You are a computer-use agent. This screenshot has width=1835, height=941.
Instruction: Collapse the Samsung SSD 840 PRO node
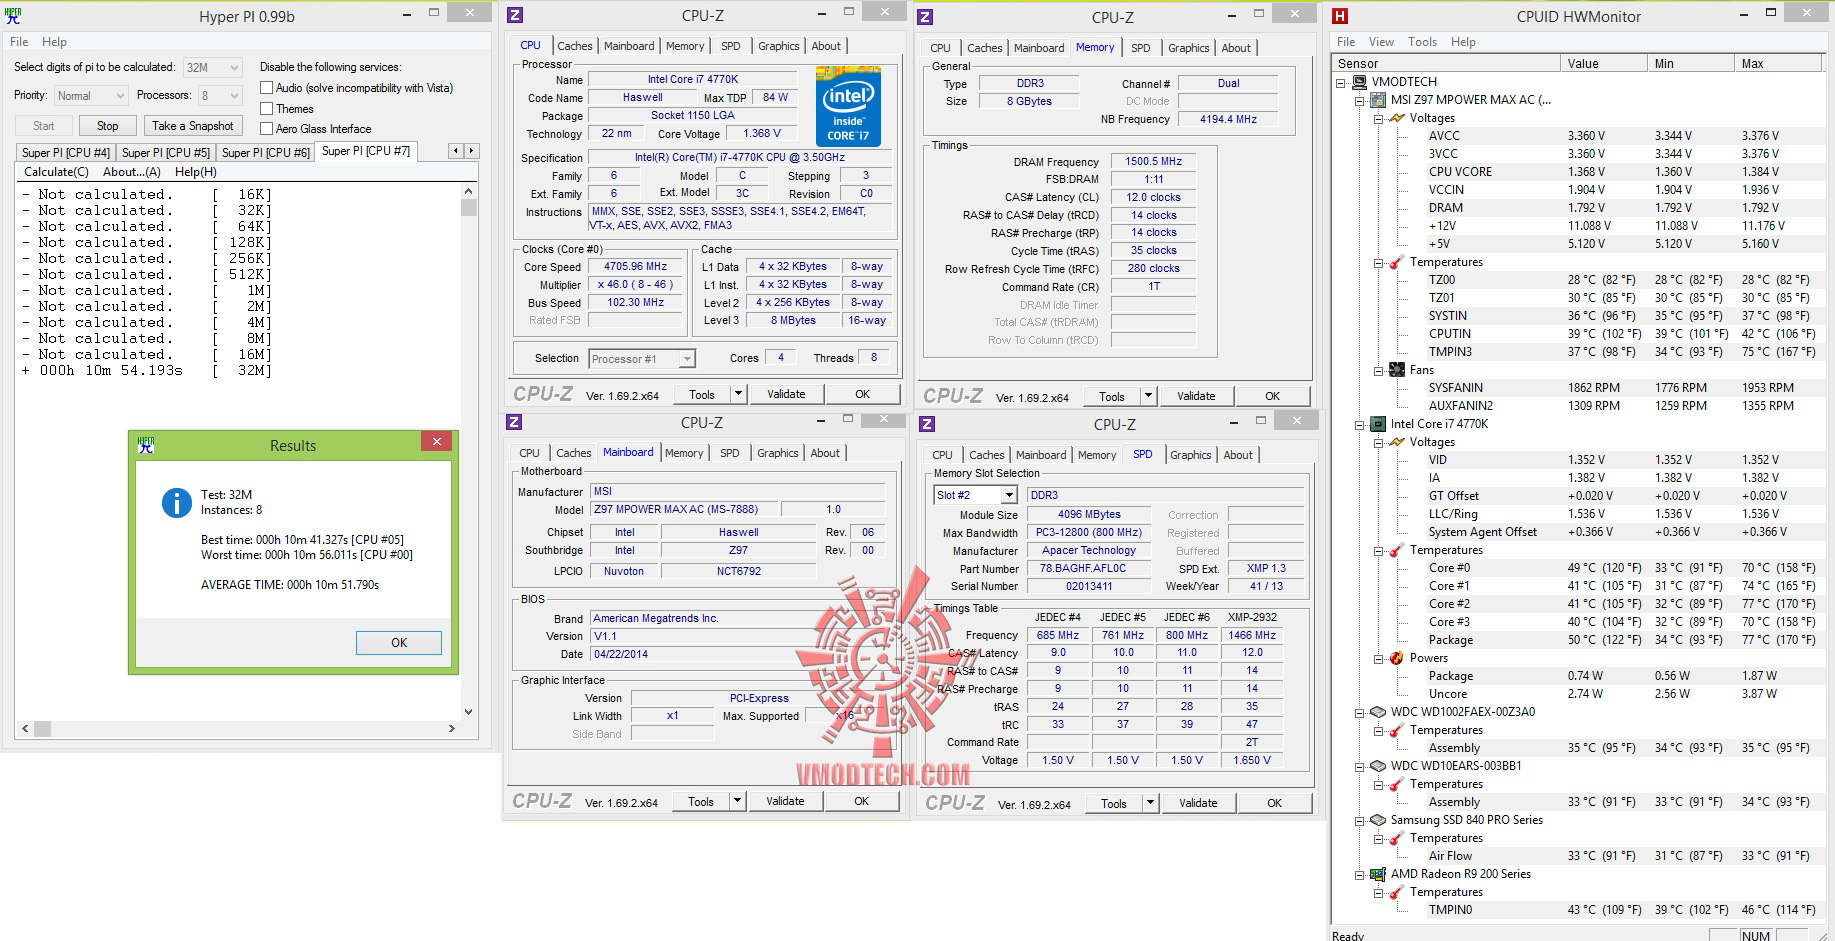(1360, 820)
